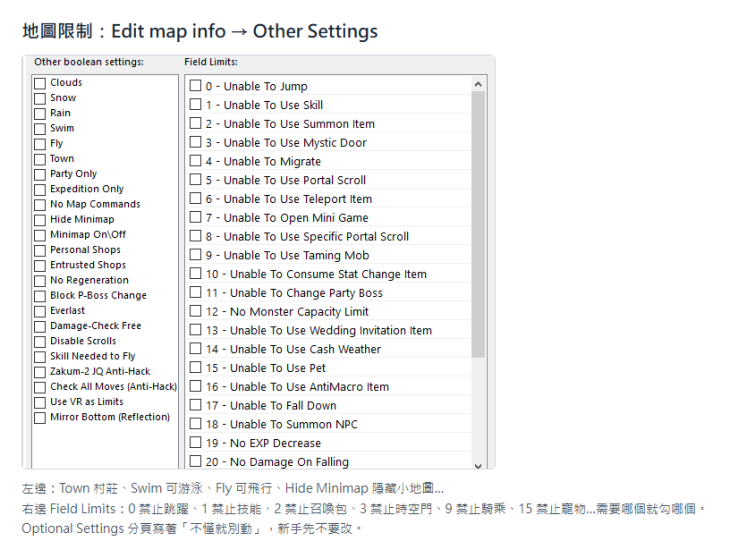The image size is (730, 558).
Task: Tick No Regeneration checkbox
Action: [40, 281]
